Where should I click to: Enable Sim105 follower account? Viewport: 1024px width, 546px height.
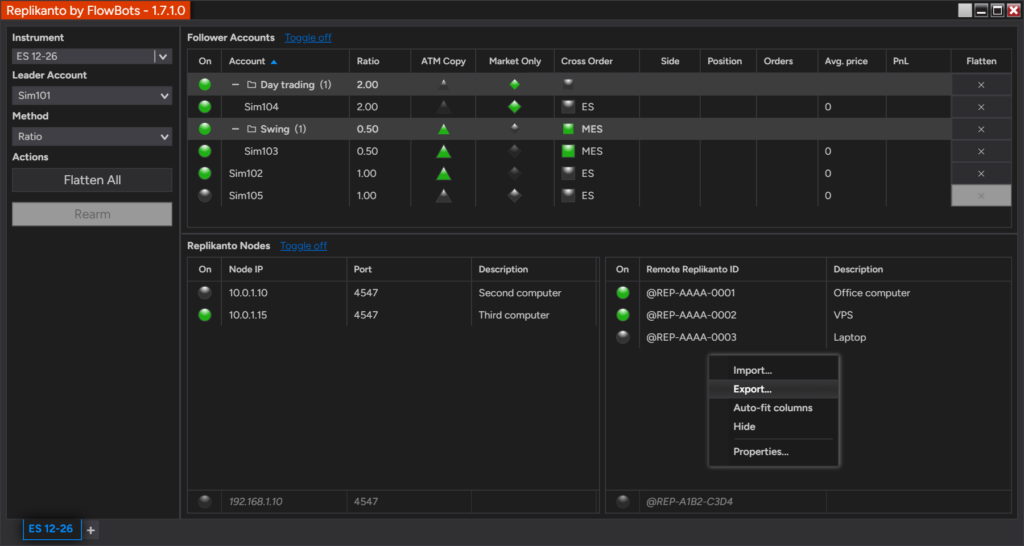tap(205, 195)
